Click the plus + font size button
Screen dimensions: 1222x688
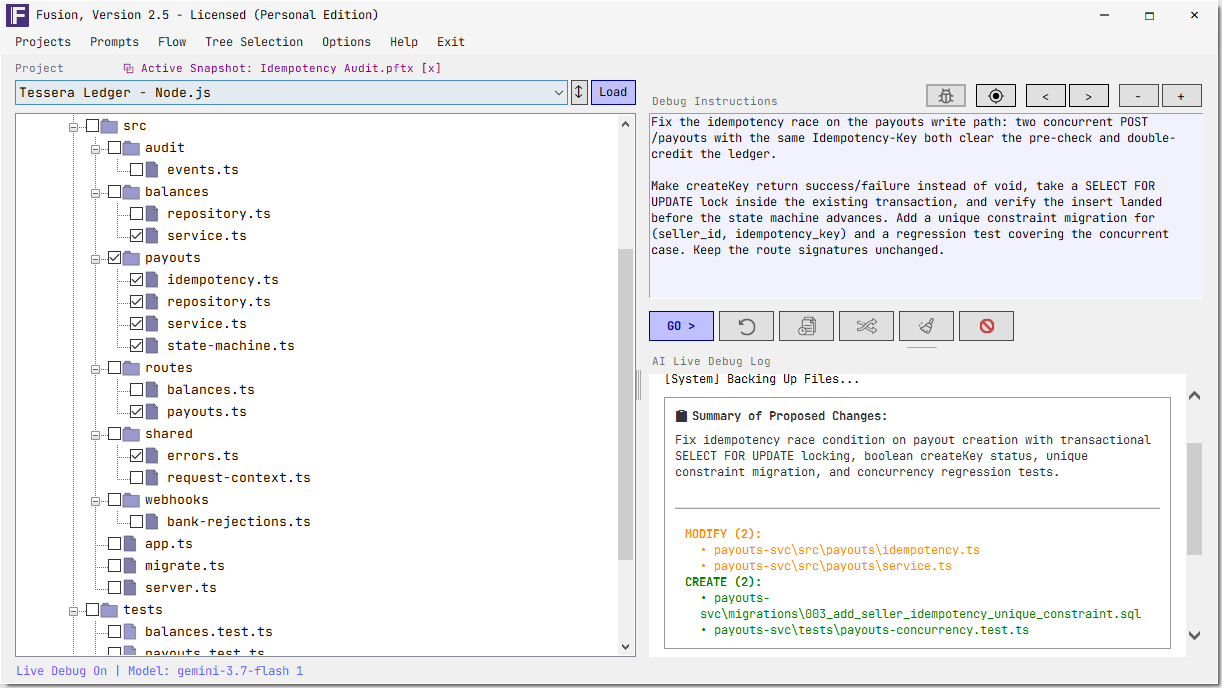[x=1181, y=96]
